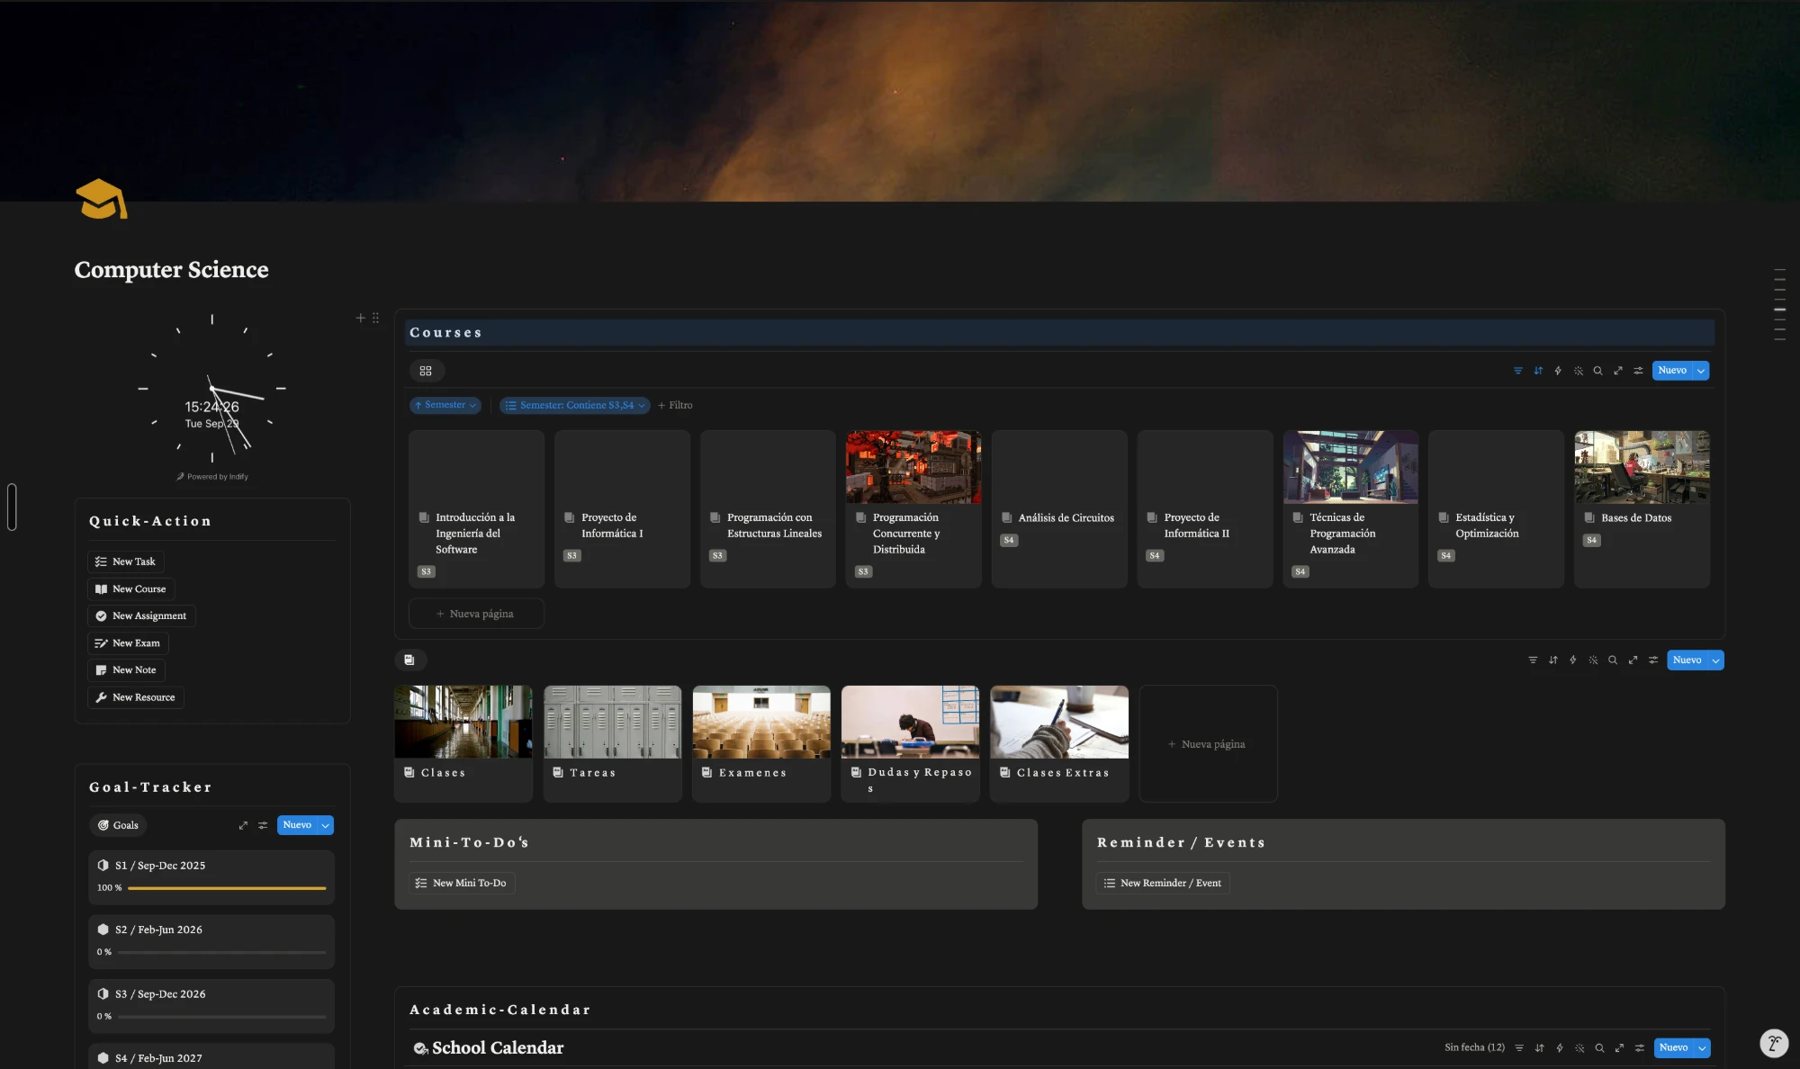Select the gallery view tab under Courses
This screenshot has width=1800, height=1069.
click(x=426, y=371)
